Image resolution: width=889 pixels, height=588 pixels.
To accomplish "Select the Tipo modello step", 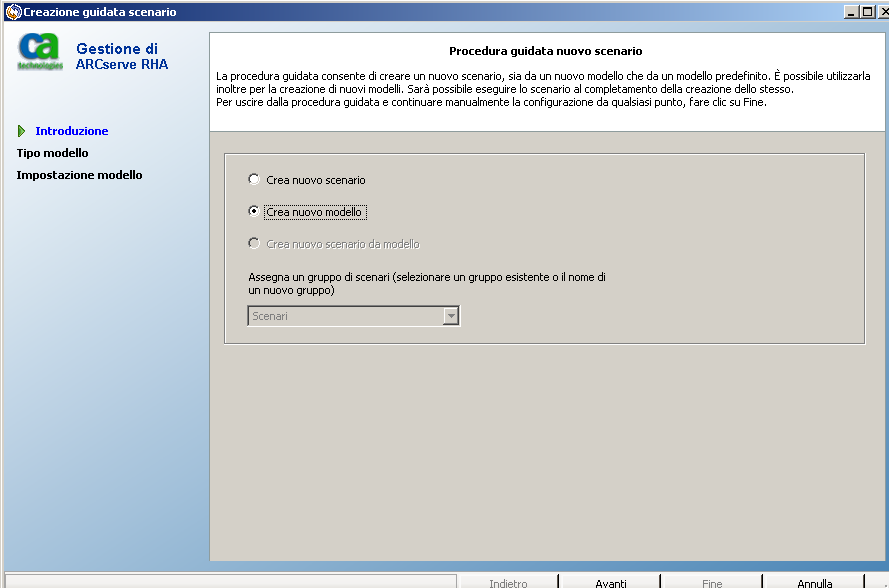I will [52, 153].
